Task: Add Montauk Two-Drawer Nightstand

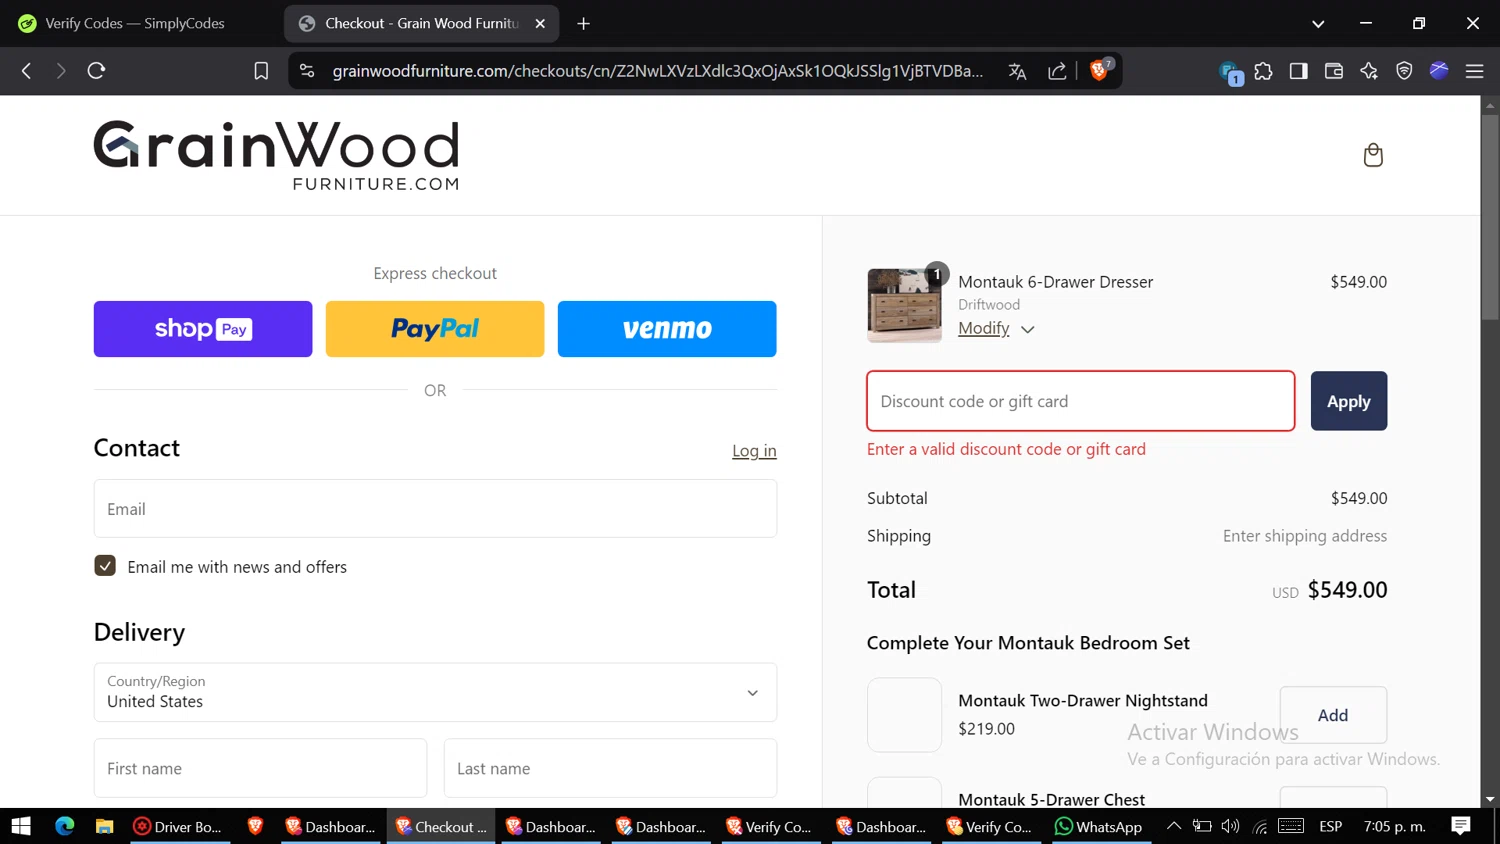Action: [x=1333, y=715]
